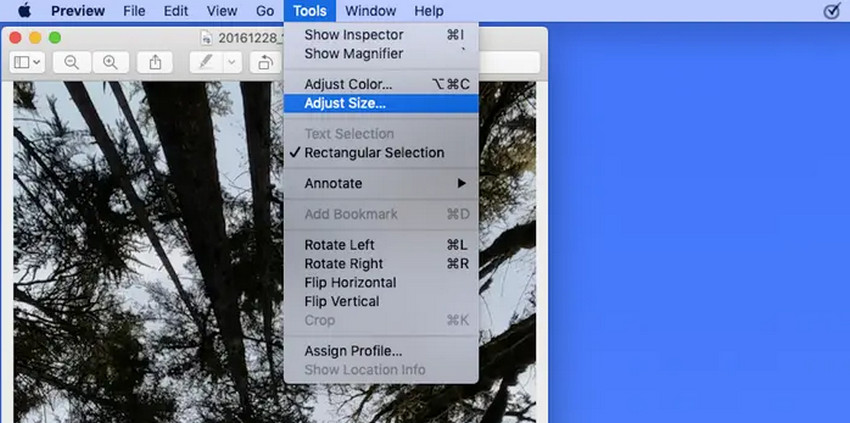Toggle Rectangular Selection checked item

point(381,153)
